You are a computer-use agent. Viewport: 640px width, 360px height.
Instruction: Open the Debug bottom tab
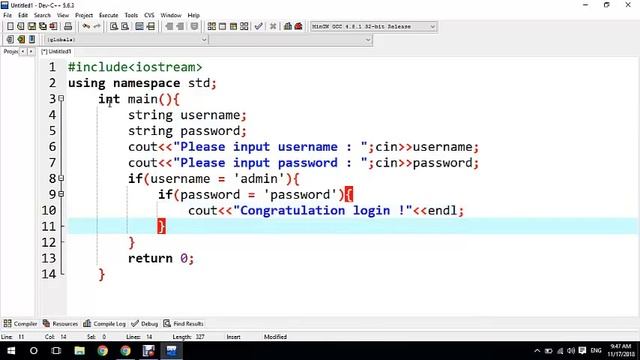(x=144, y=324)
